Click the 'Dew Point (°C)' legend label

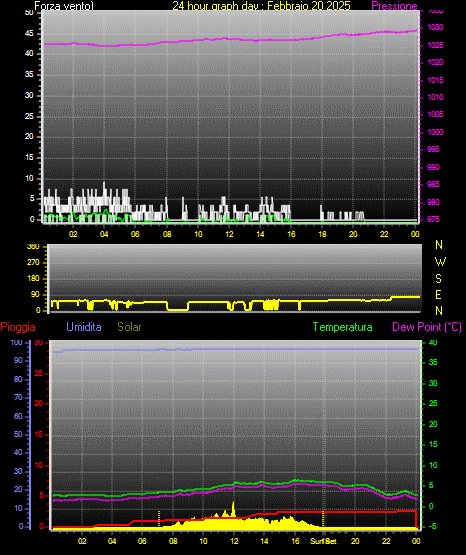[x=427, y=327]
